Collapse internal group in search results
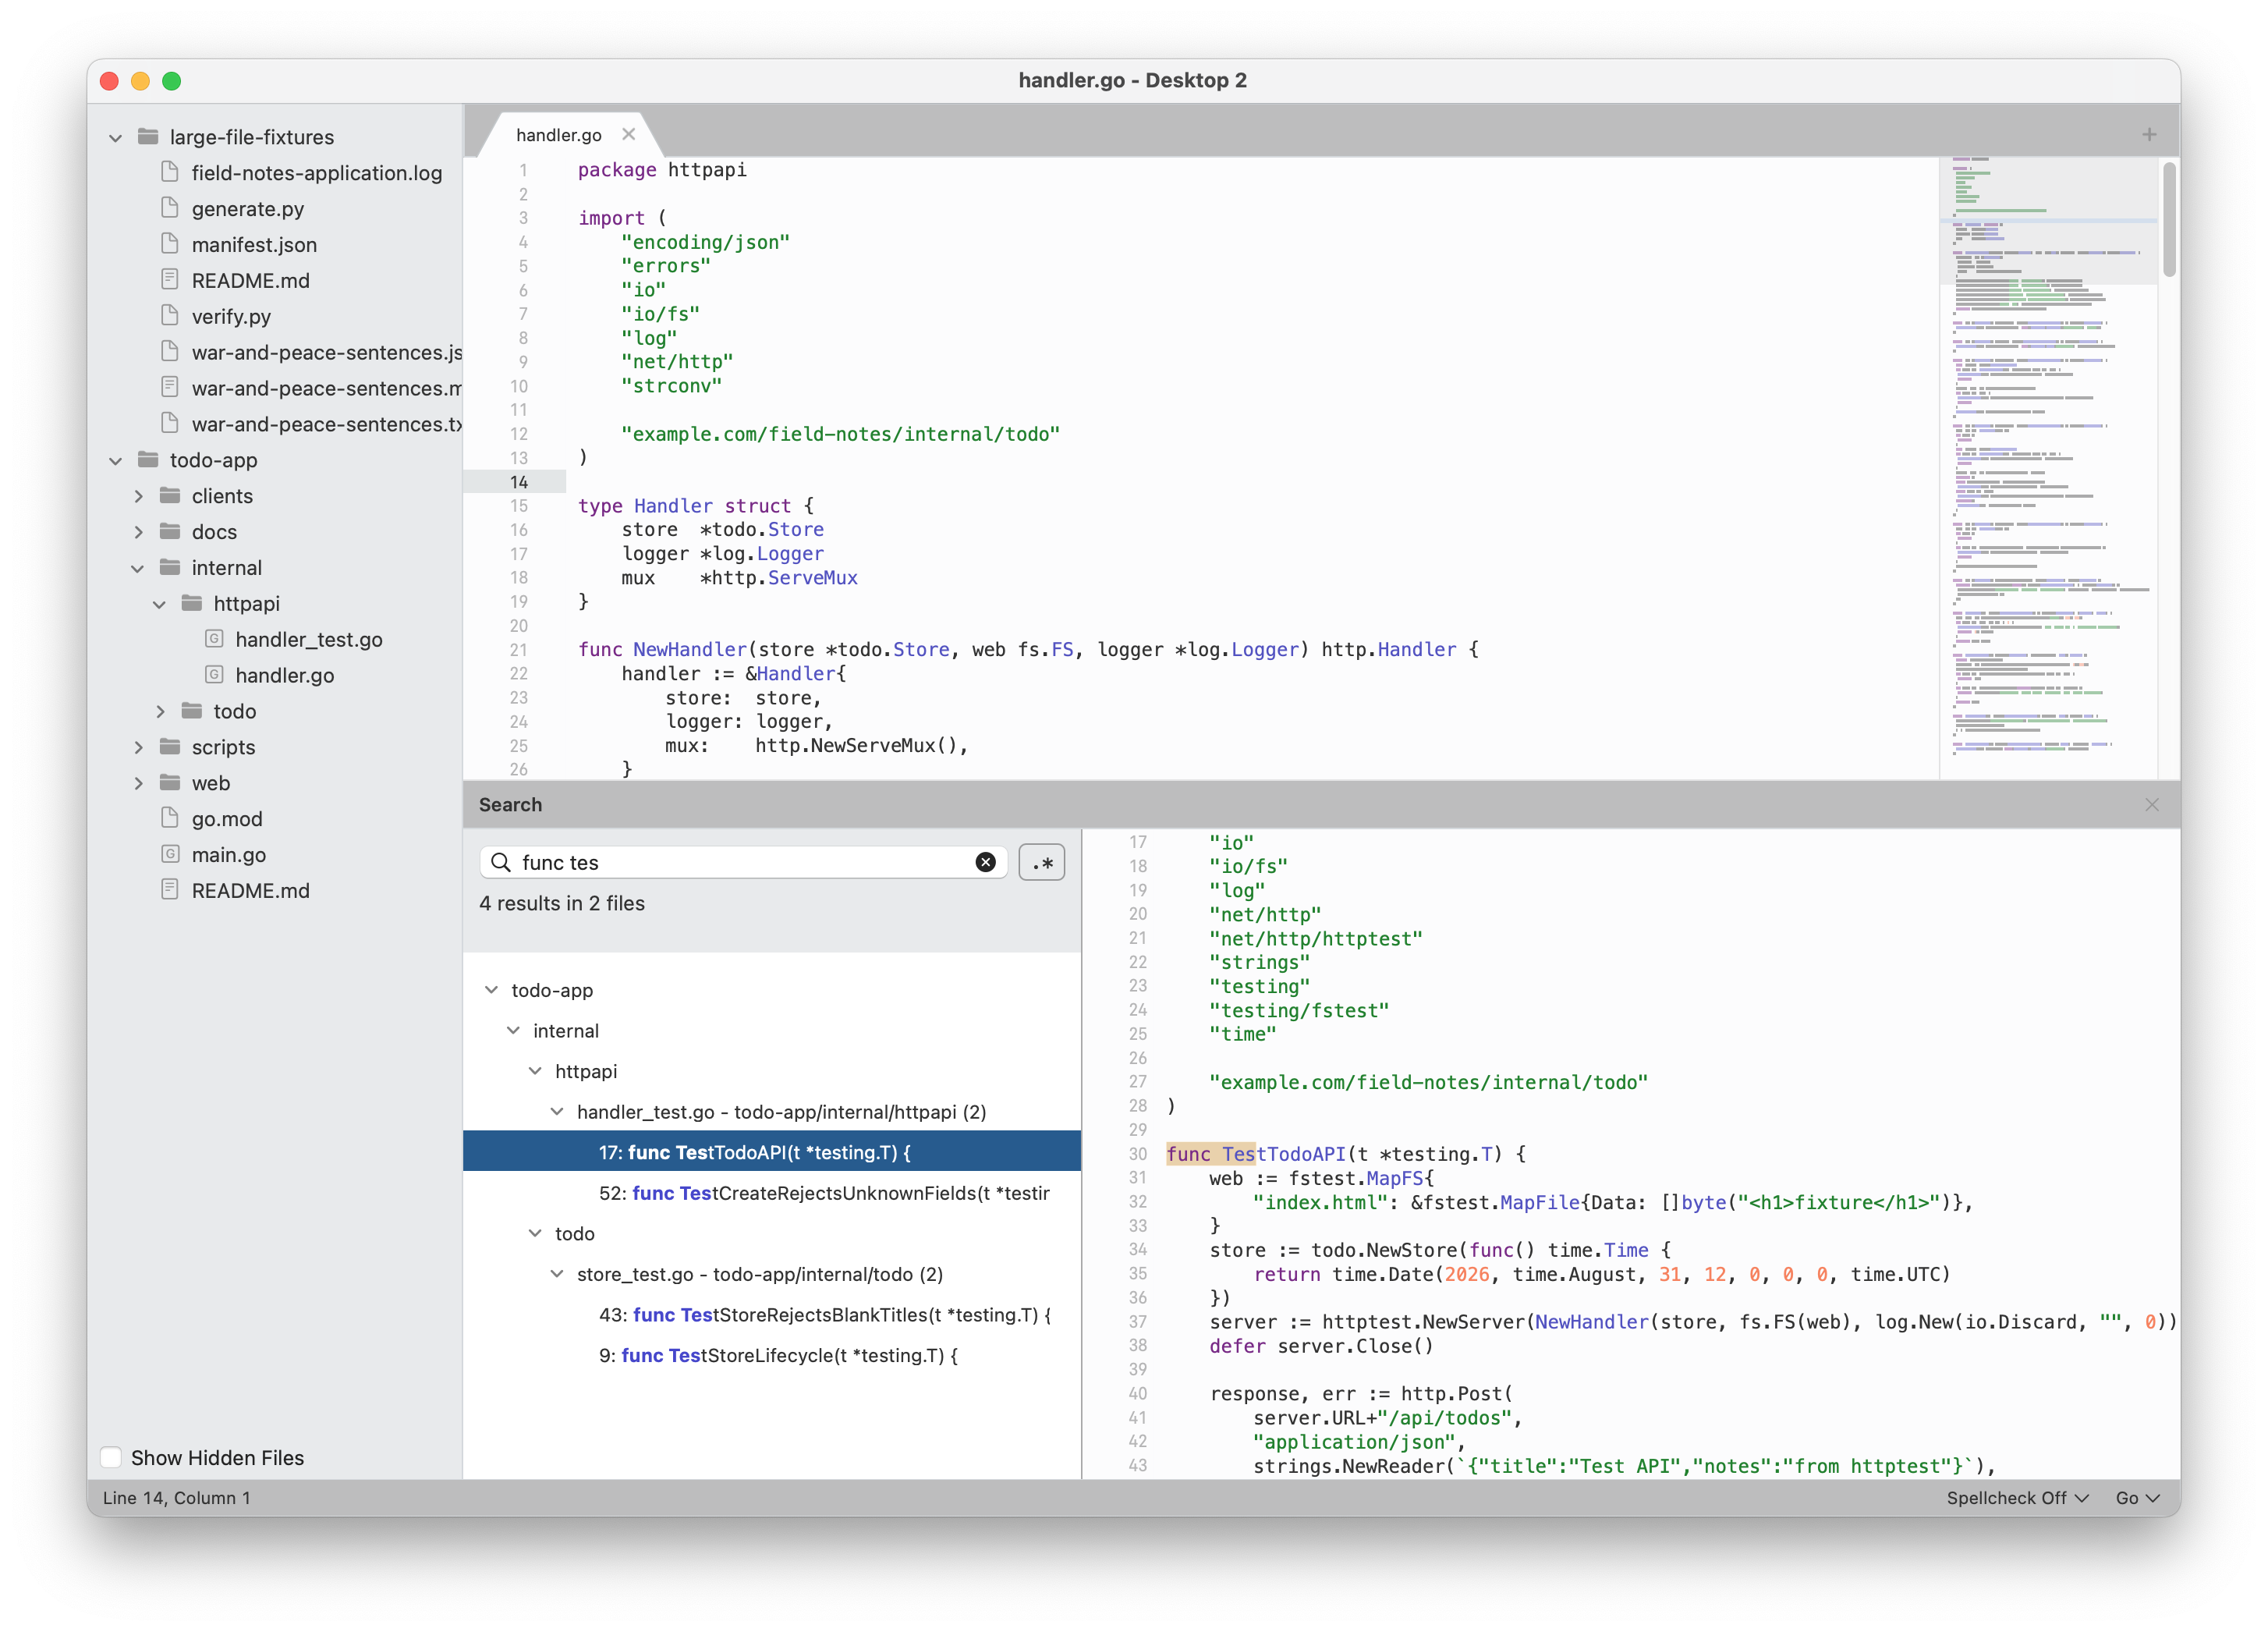Viewport: 2268px width, 1632px height. coord(513,1031)
